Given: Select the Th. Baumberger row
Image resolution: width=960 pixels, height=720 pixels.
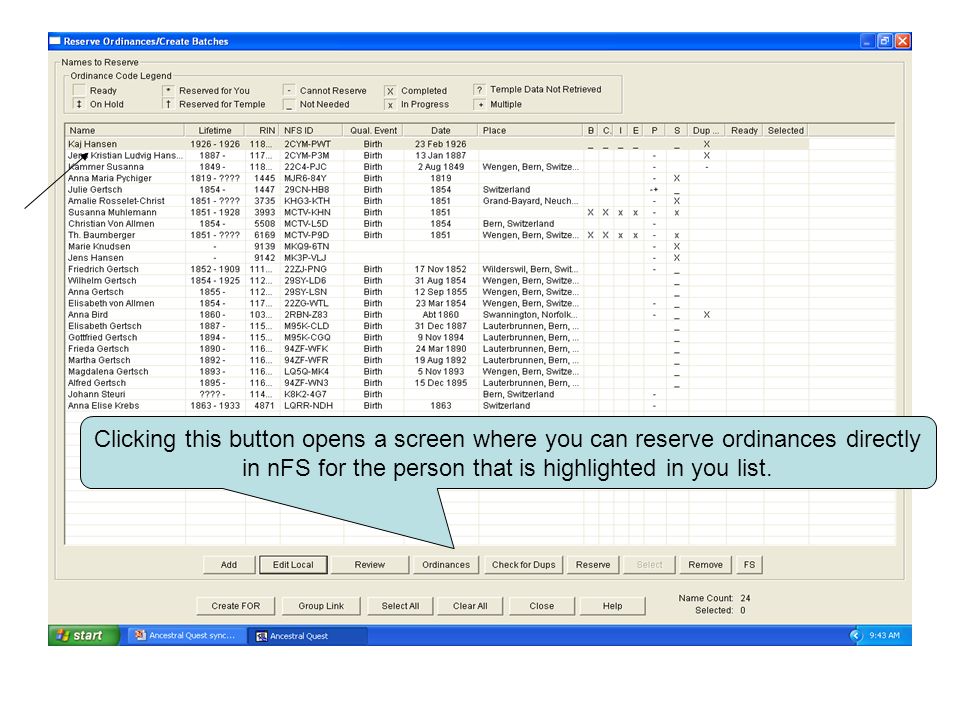Looking at the screenshot, I should 437,235.
